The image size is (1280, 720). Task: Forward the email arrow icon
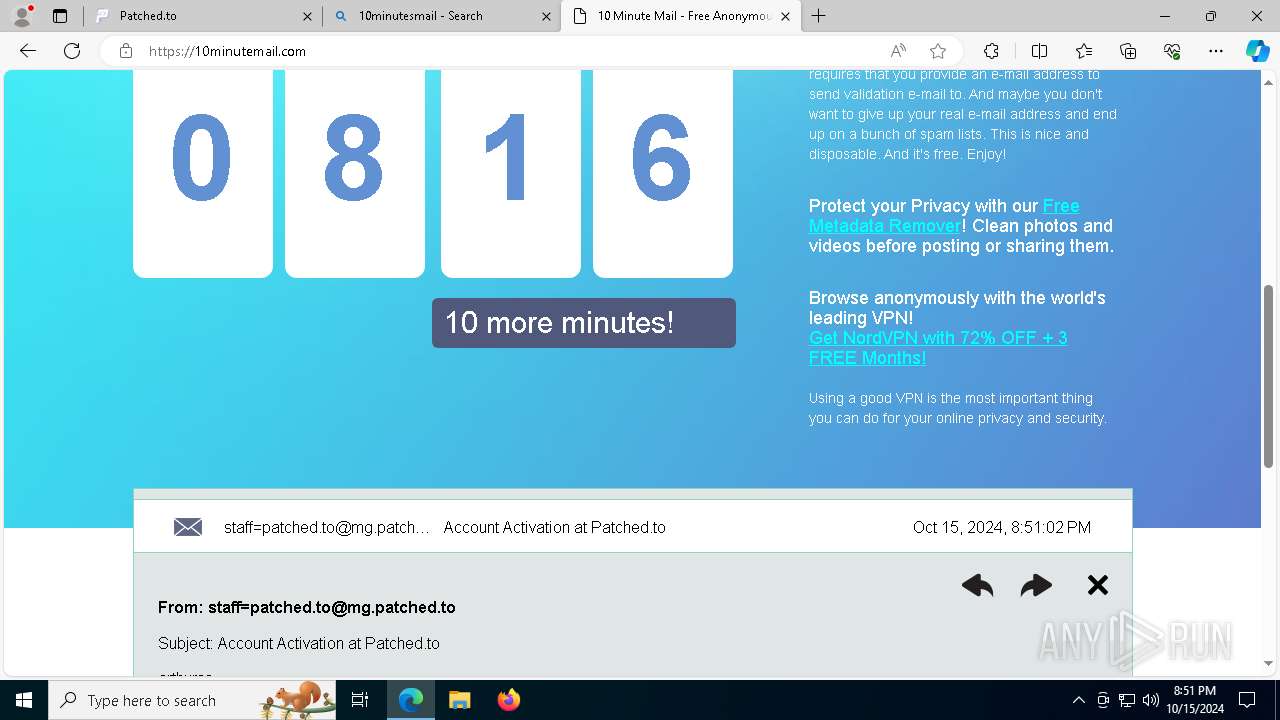click(1036, 585)
